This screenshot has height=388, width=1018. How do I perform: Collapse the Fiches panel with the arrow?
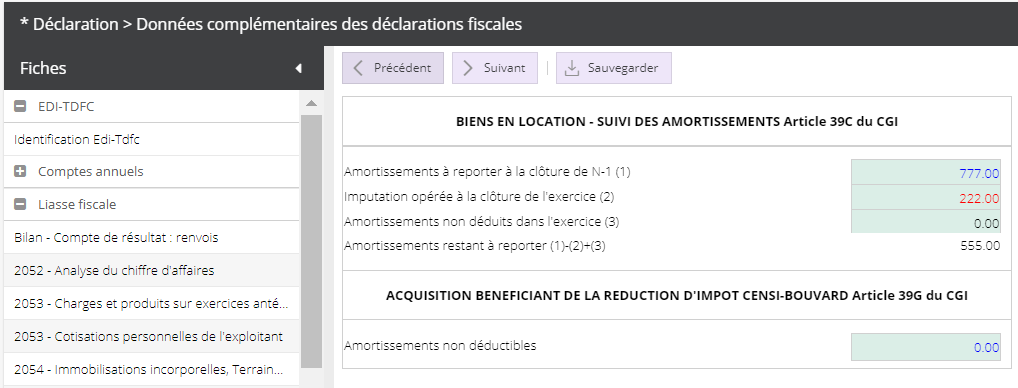pos(299,68)
